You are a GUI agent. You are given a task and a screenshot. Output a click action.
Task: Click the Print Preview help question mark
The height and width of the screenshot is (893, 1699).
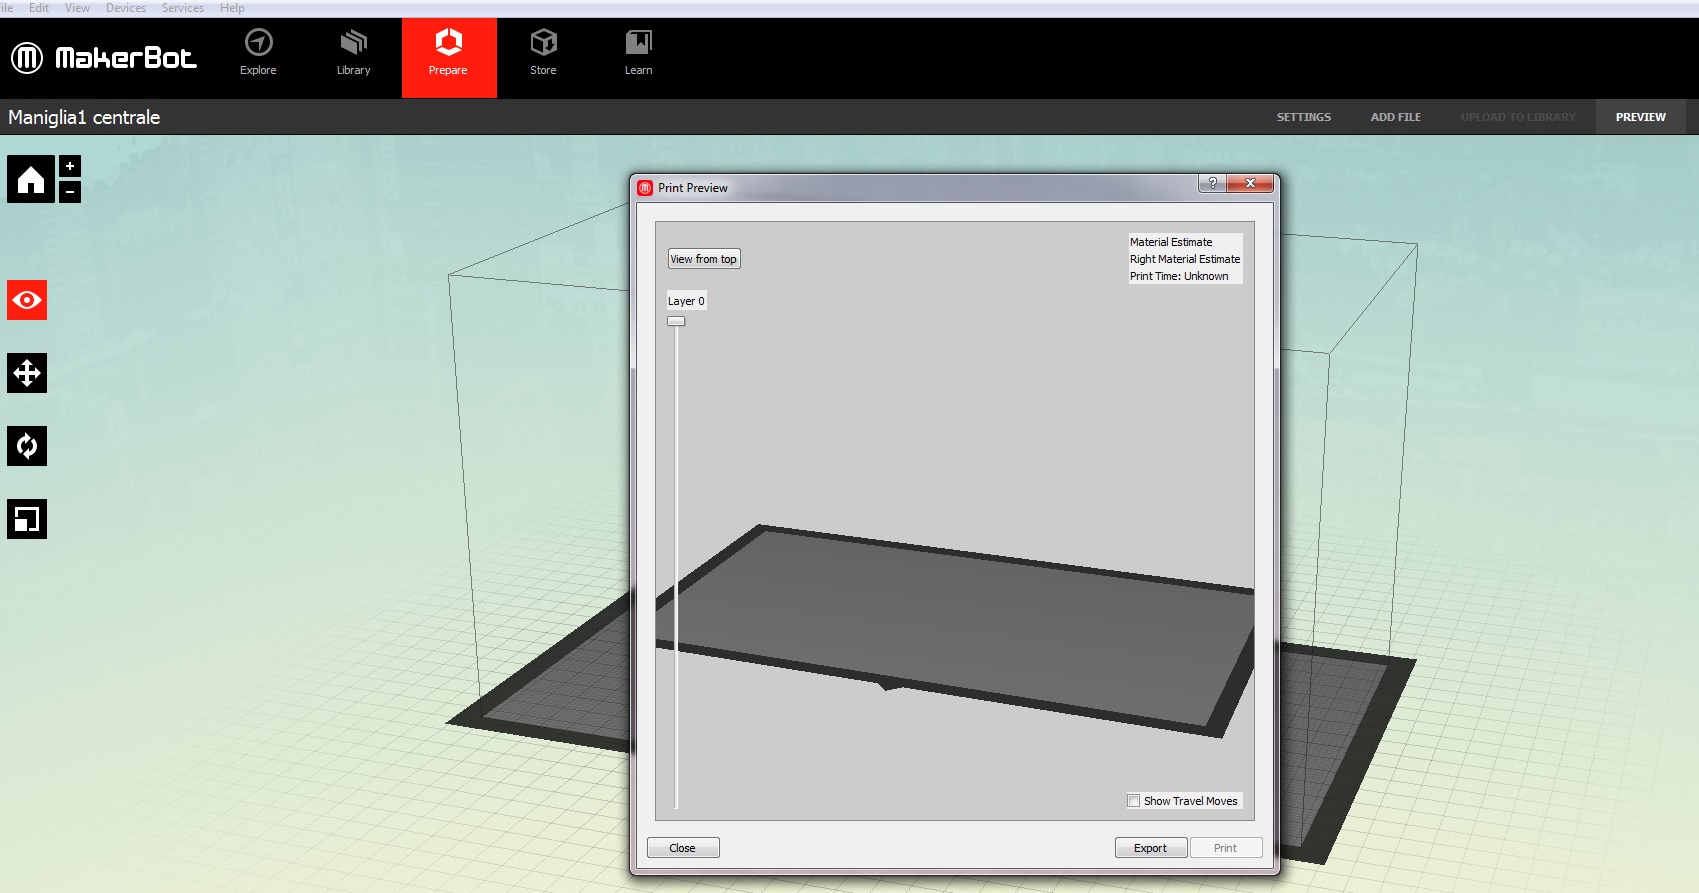click(1212, 183)
